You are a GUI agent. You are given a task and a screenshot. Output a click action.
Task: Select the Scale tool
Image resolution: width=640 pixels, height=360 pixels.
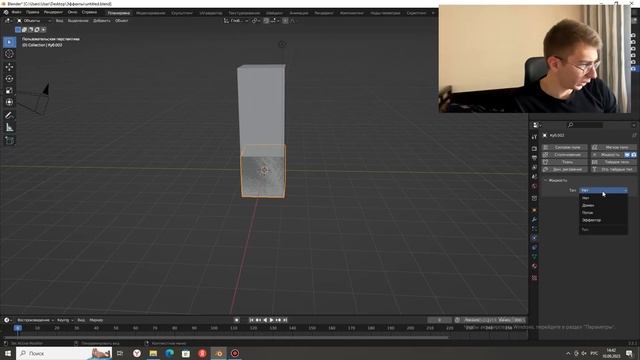(9, 91)
